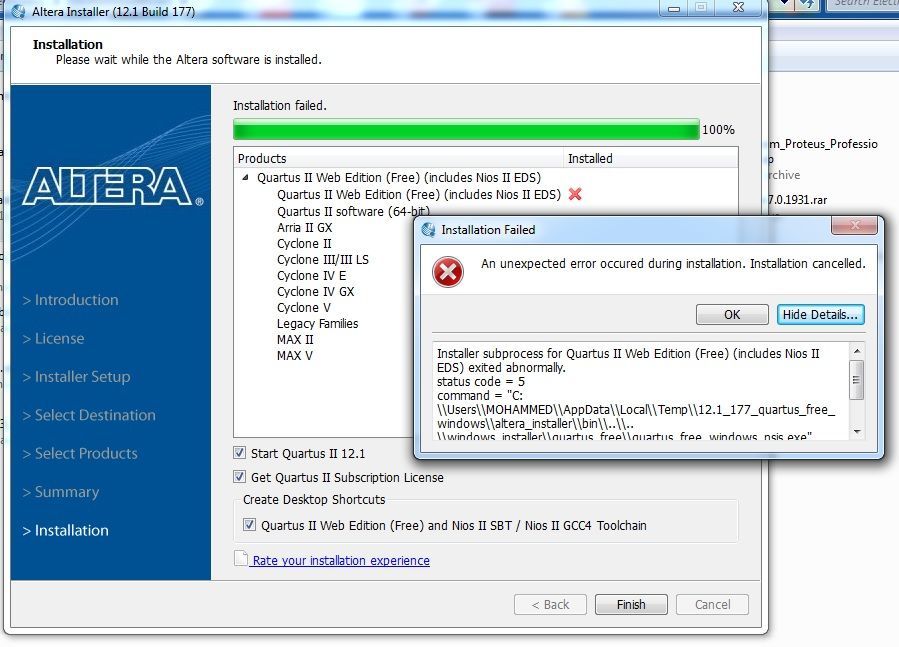Click the Altera logo in the sidebar
The width and height of the screenshot is (899, 647).
[113, 186]
